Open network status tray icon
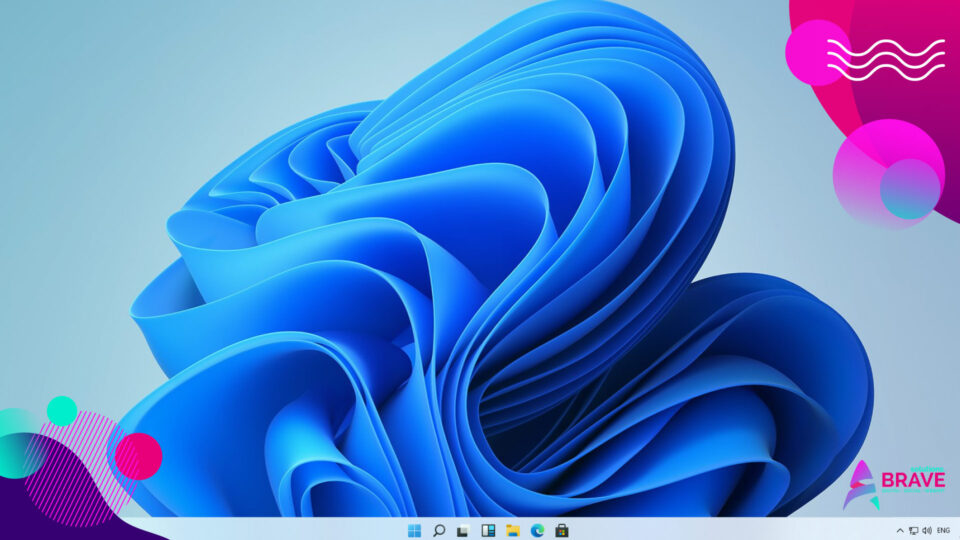The height and width of the screenshot is (540, 960). pyautogui.click(x=913, y=531)
